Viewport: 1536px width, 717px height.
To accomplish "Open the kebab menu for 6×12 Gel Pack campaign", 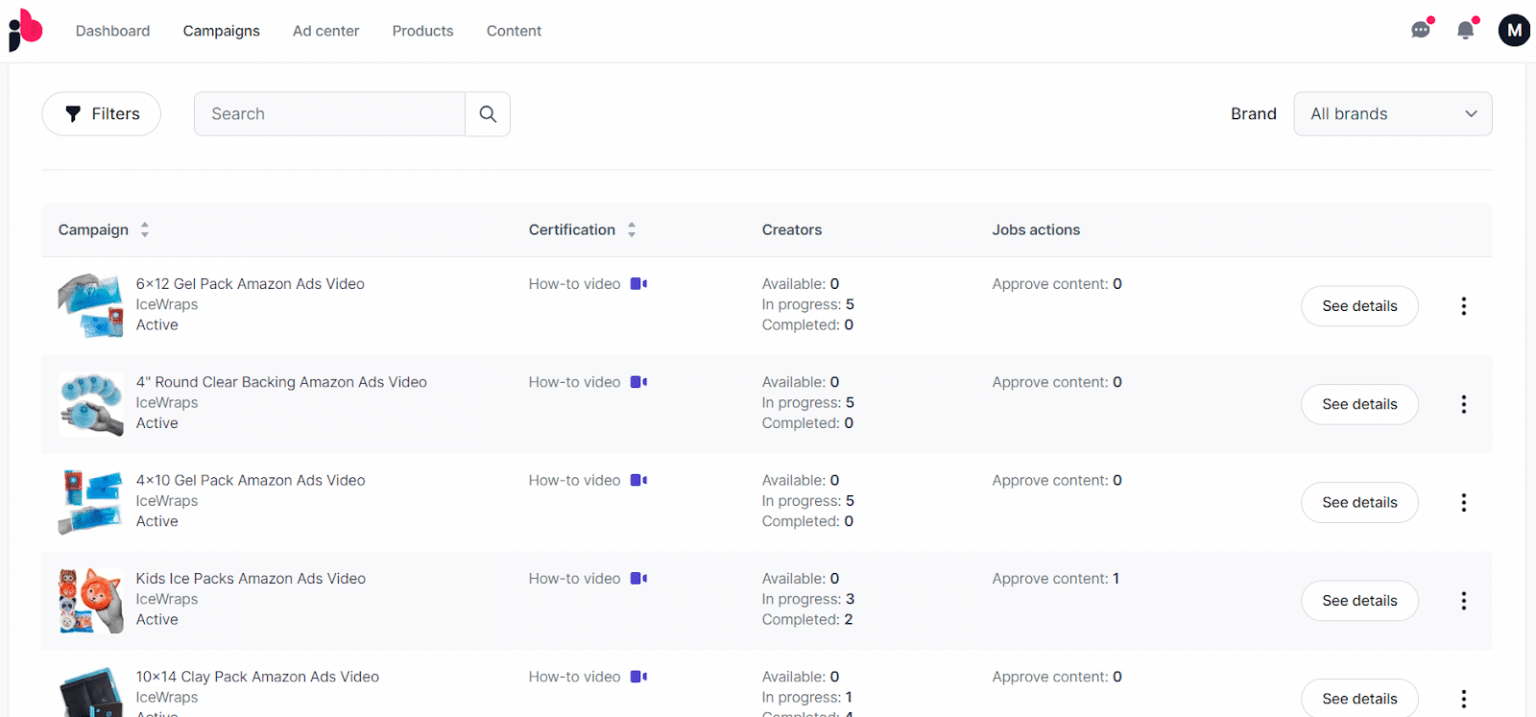I will coord(1463,306).
